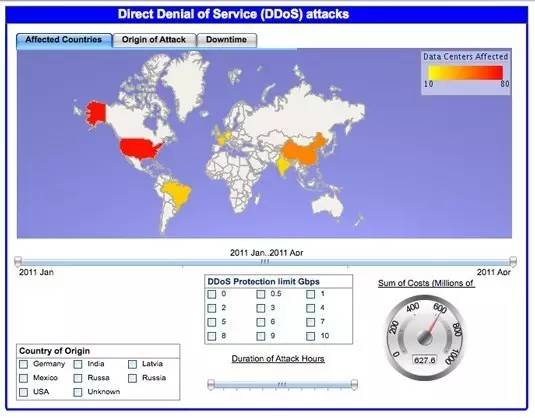
Task: Select the 10 Gbps protection limit checkbox
Action: point(310,336)
